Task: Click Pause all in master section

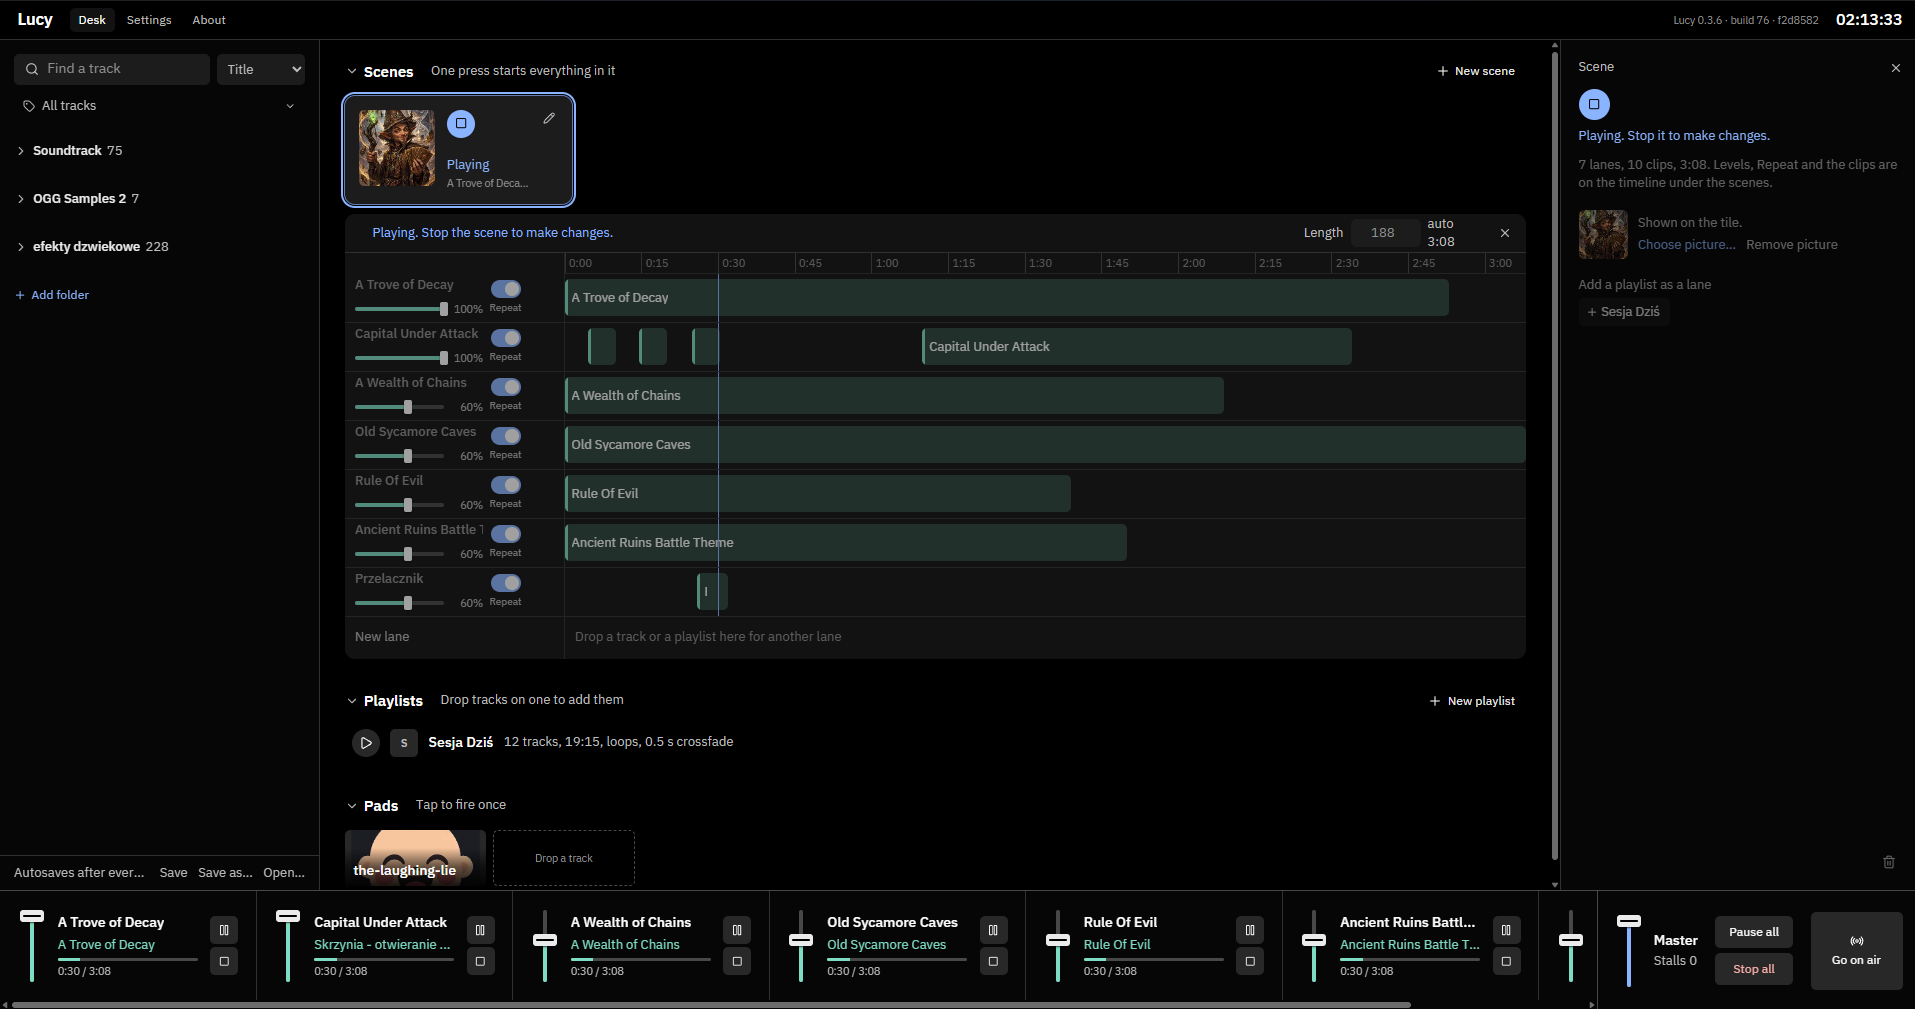Action: click(1754, 932)
